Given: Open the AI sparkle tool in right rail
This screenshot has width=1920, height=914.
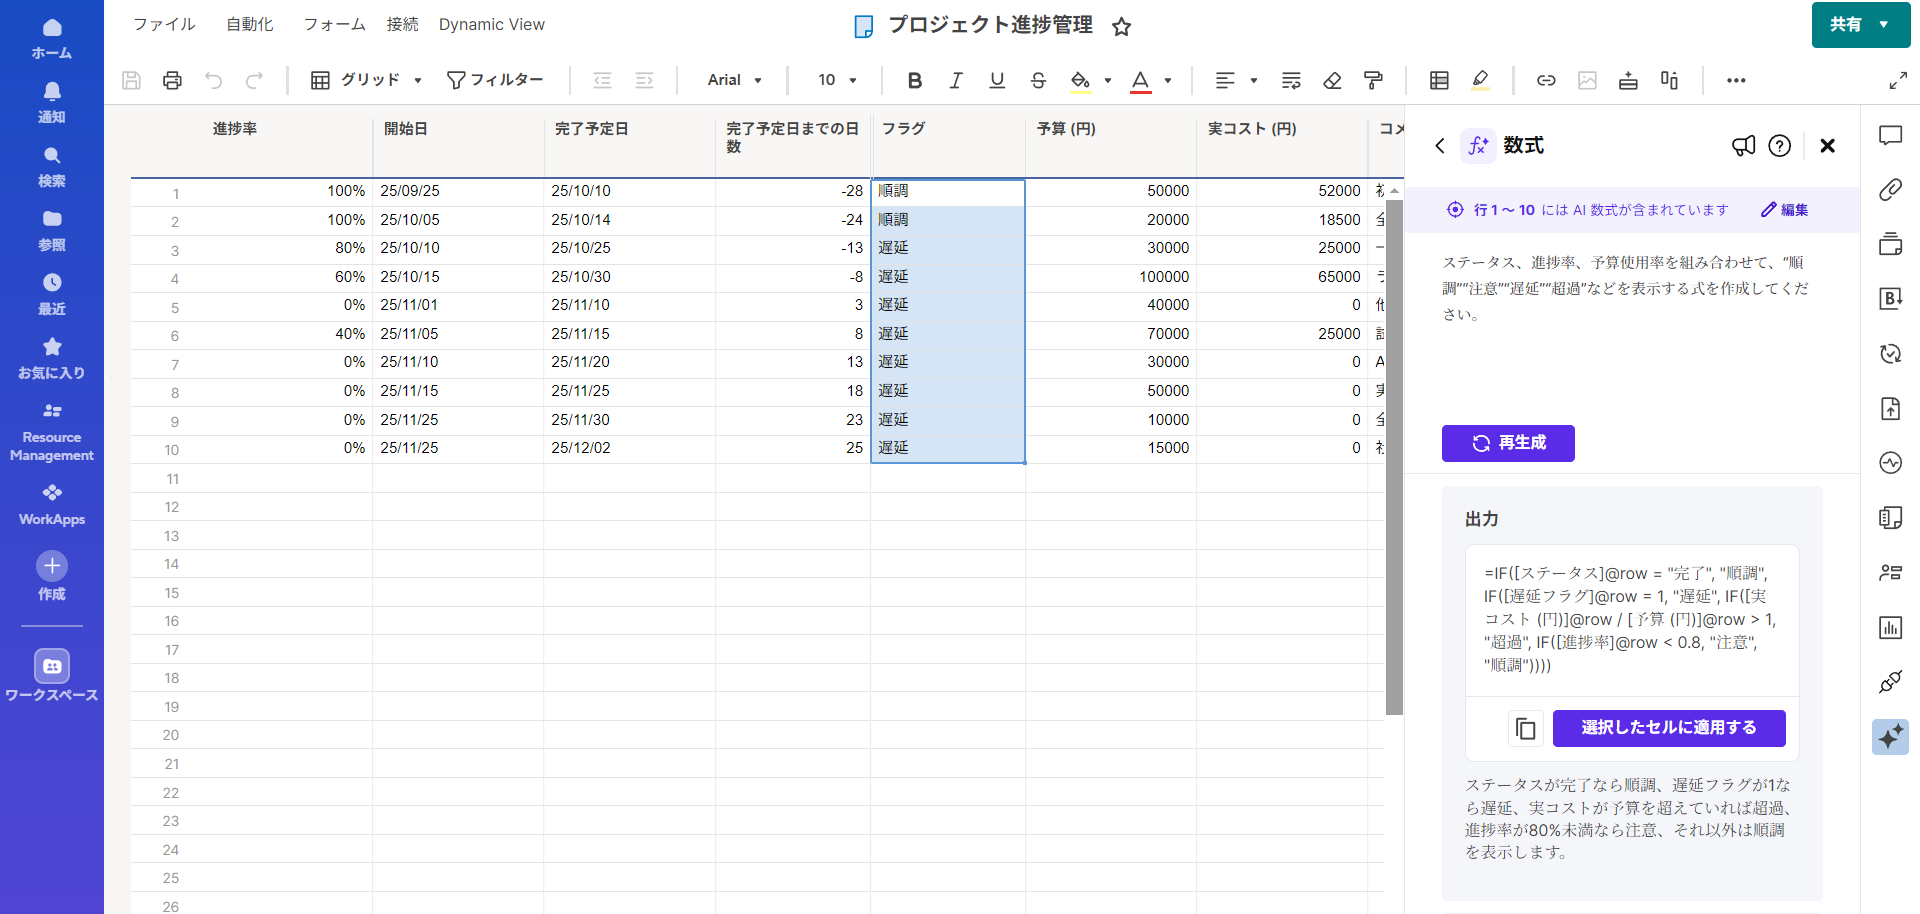Looking at the screenshot, I should [x=1890, y=737].
